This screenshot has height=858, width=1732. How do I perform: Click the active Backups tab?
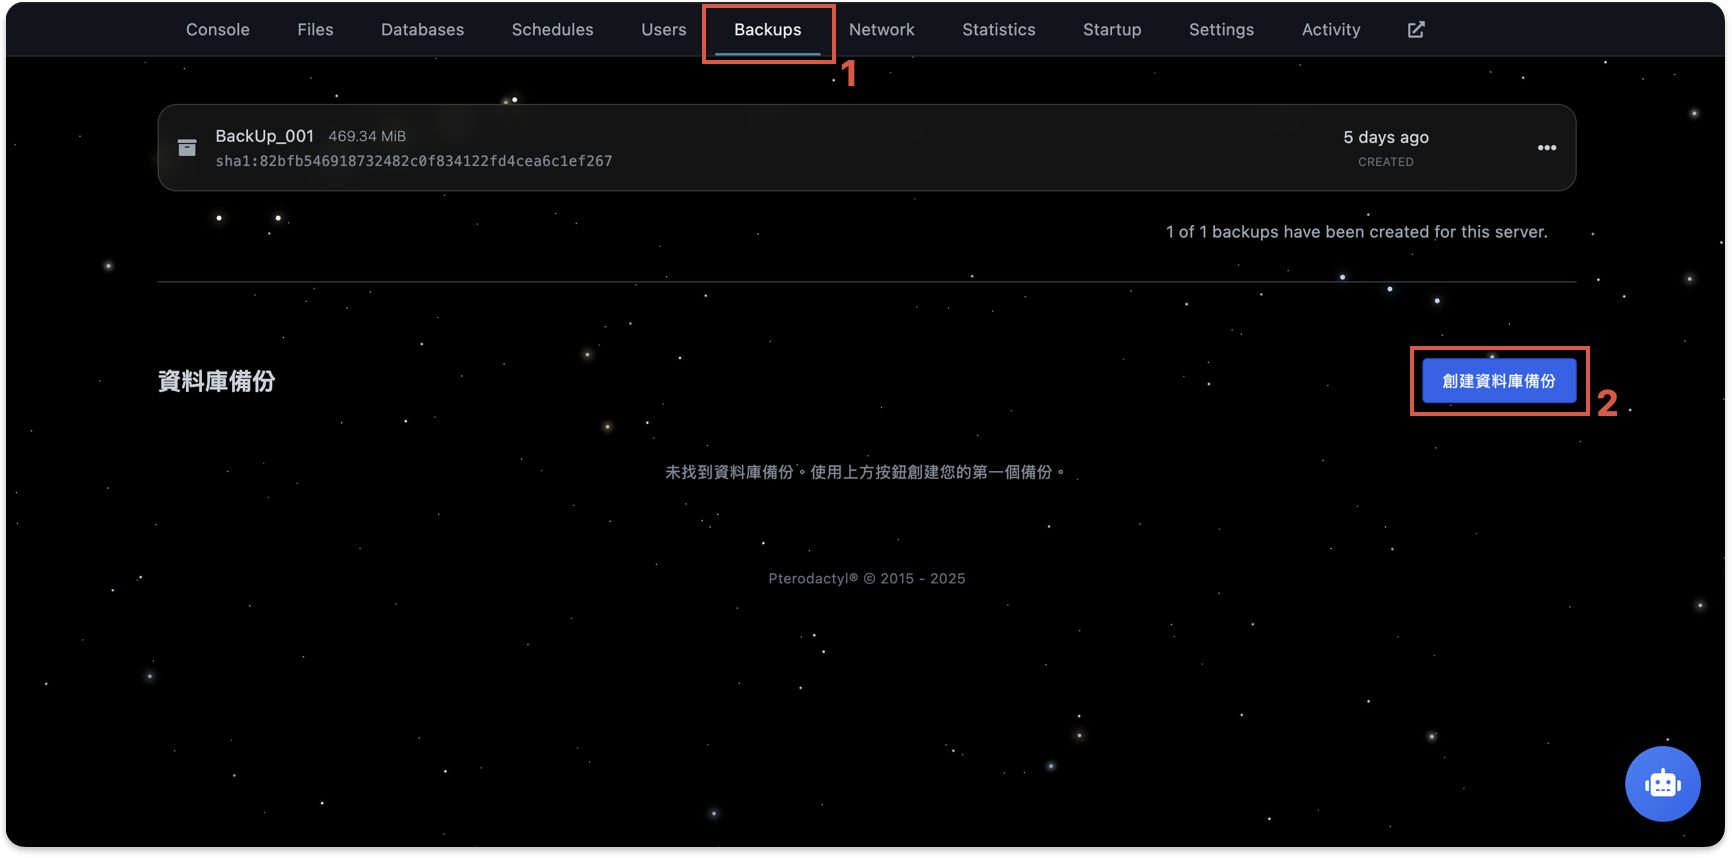tap(767, 30)
